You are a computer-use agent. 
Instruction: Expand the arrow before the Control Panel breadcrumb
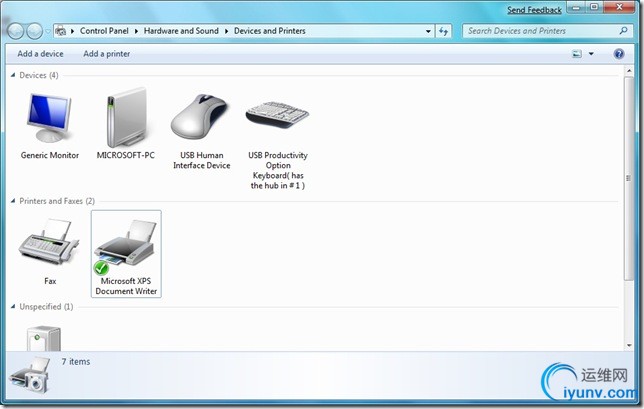(x=72, y=31)
